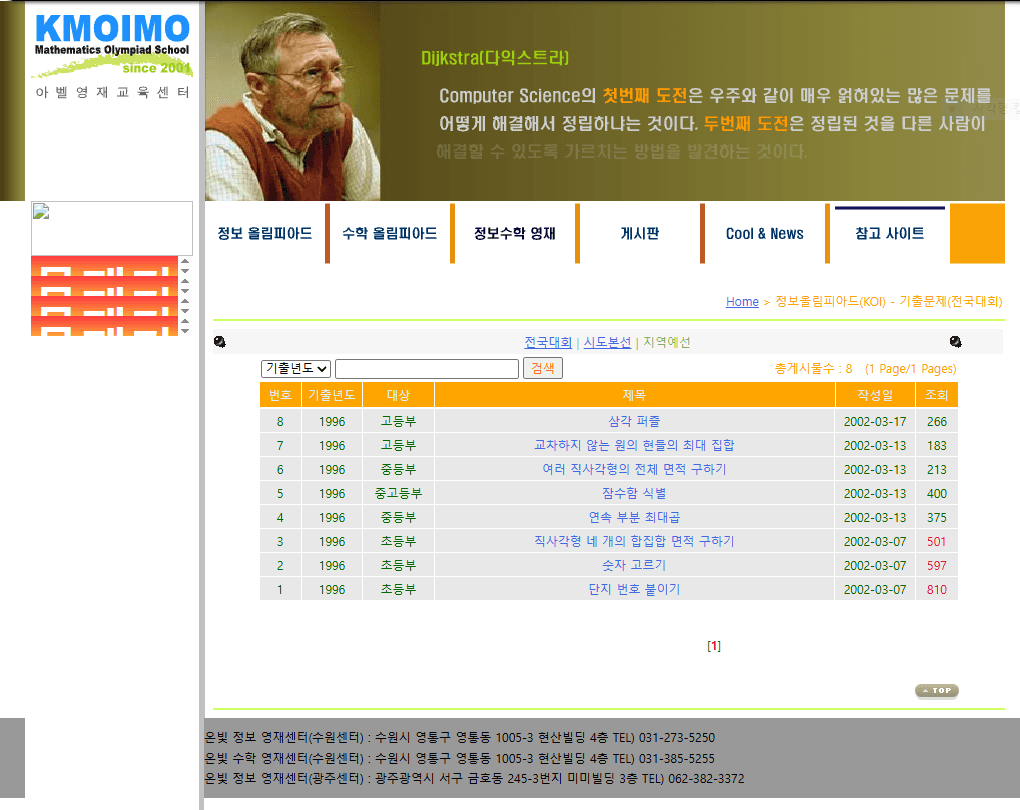Click 중고등부 cell in row 5
The image size is (1020, 810).
point(398,493)
